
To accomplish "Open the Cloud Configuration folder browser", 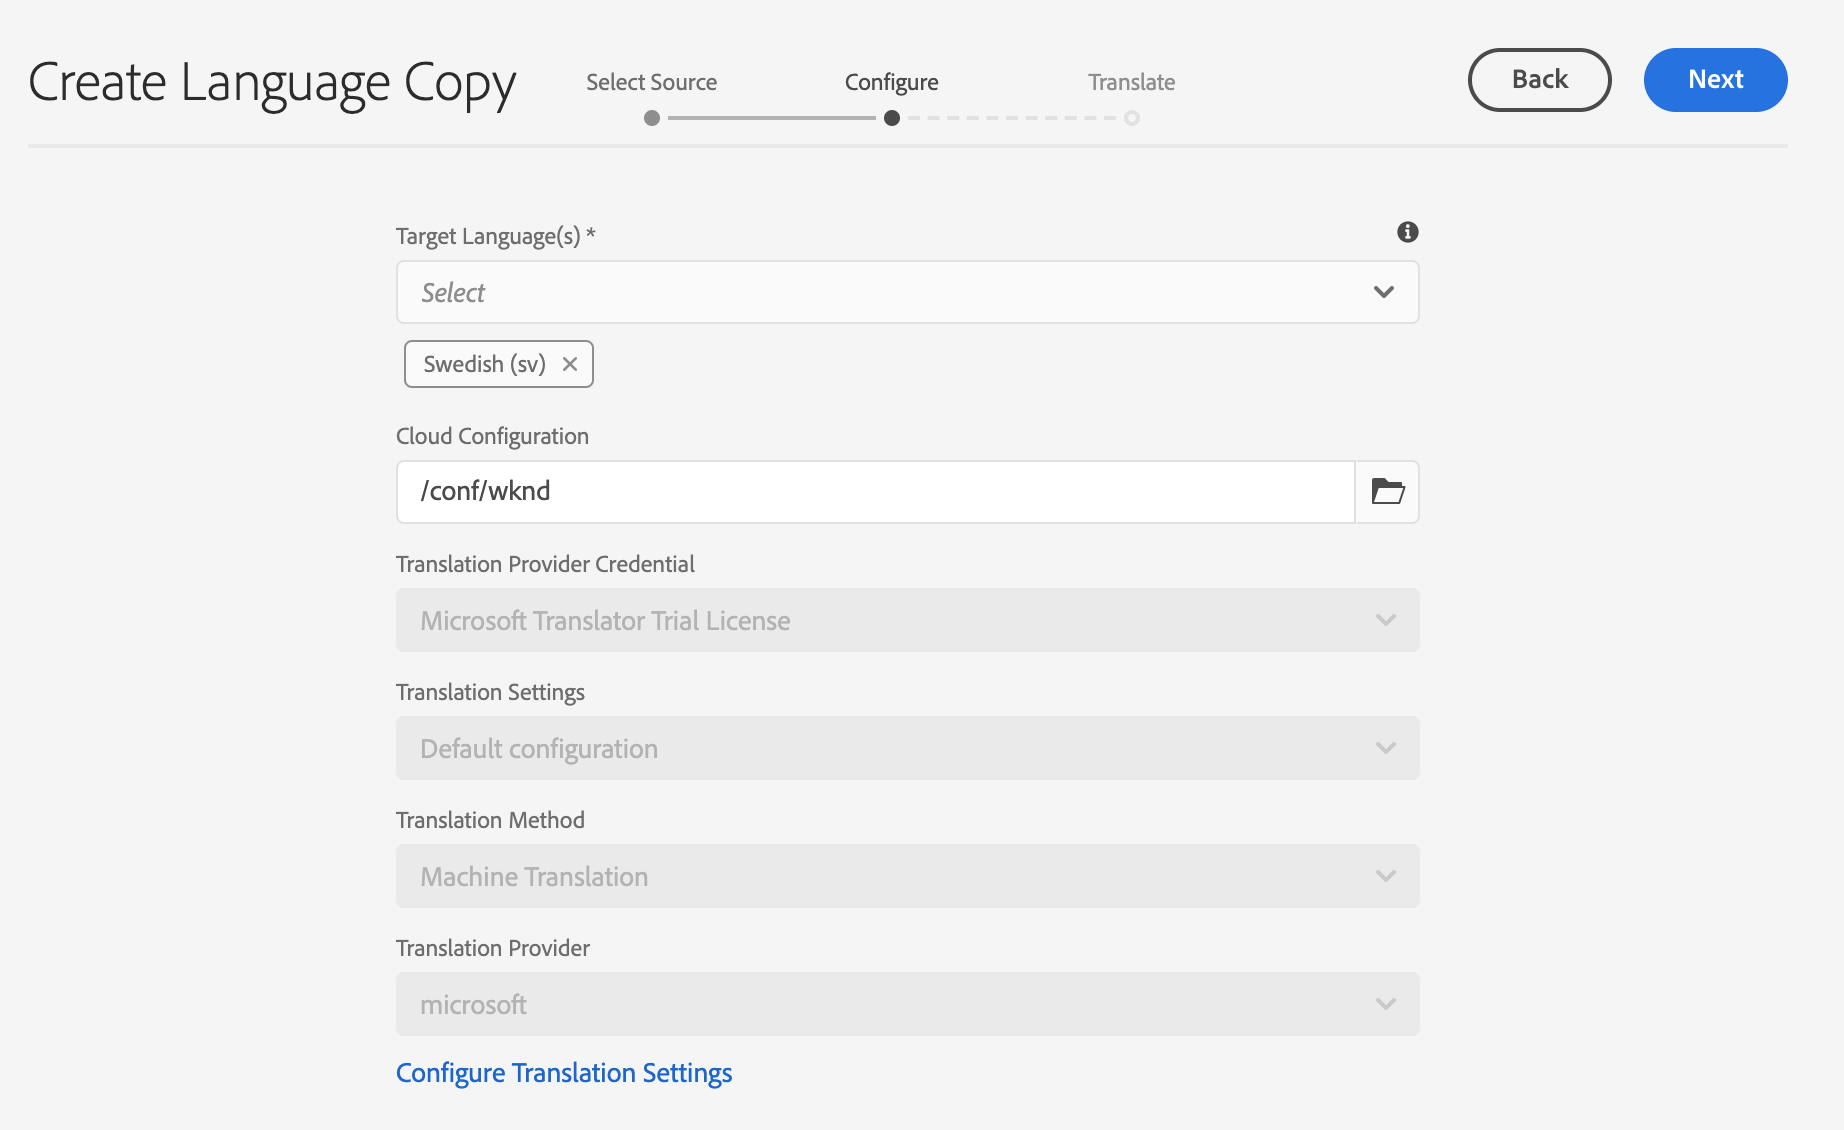I will (1387, 491).
